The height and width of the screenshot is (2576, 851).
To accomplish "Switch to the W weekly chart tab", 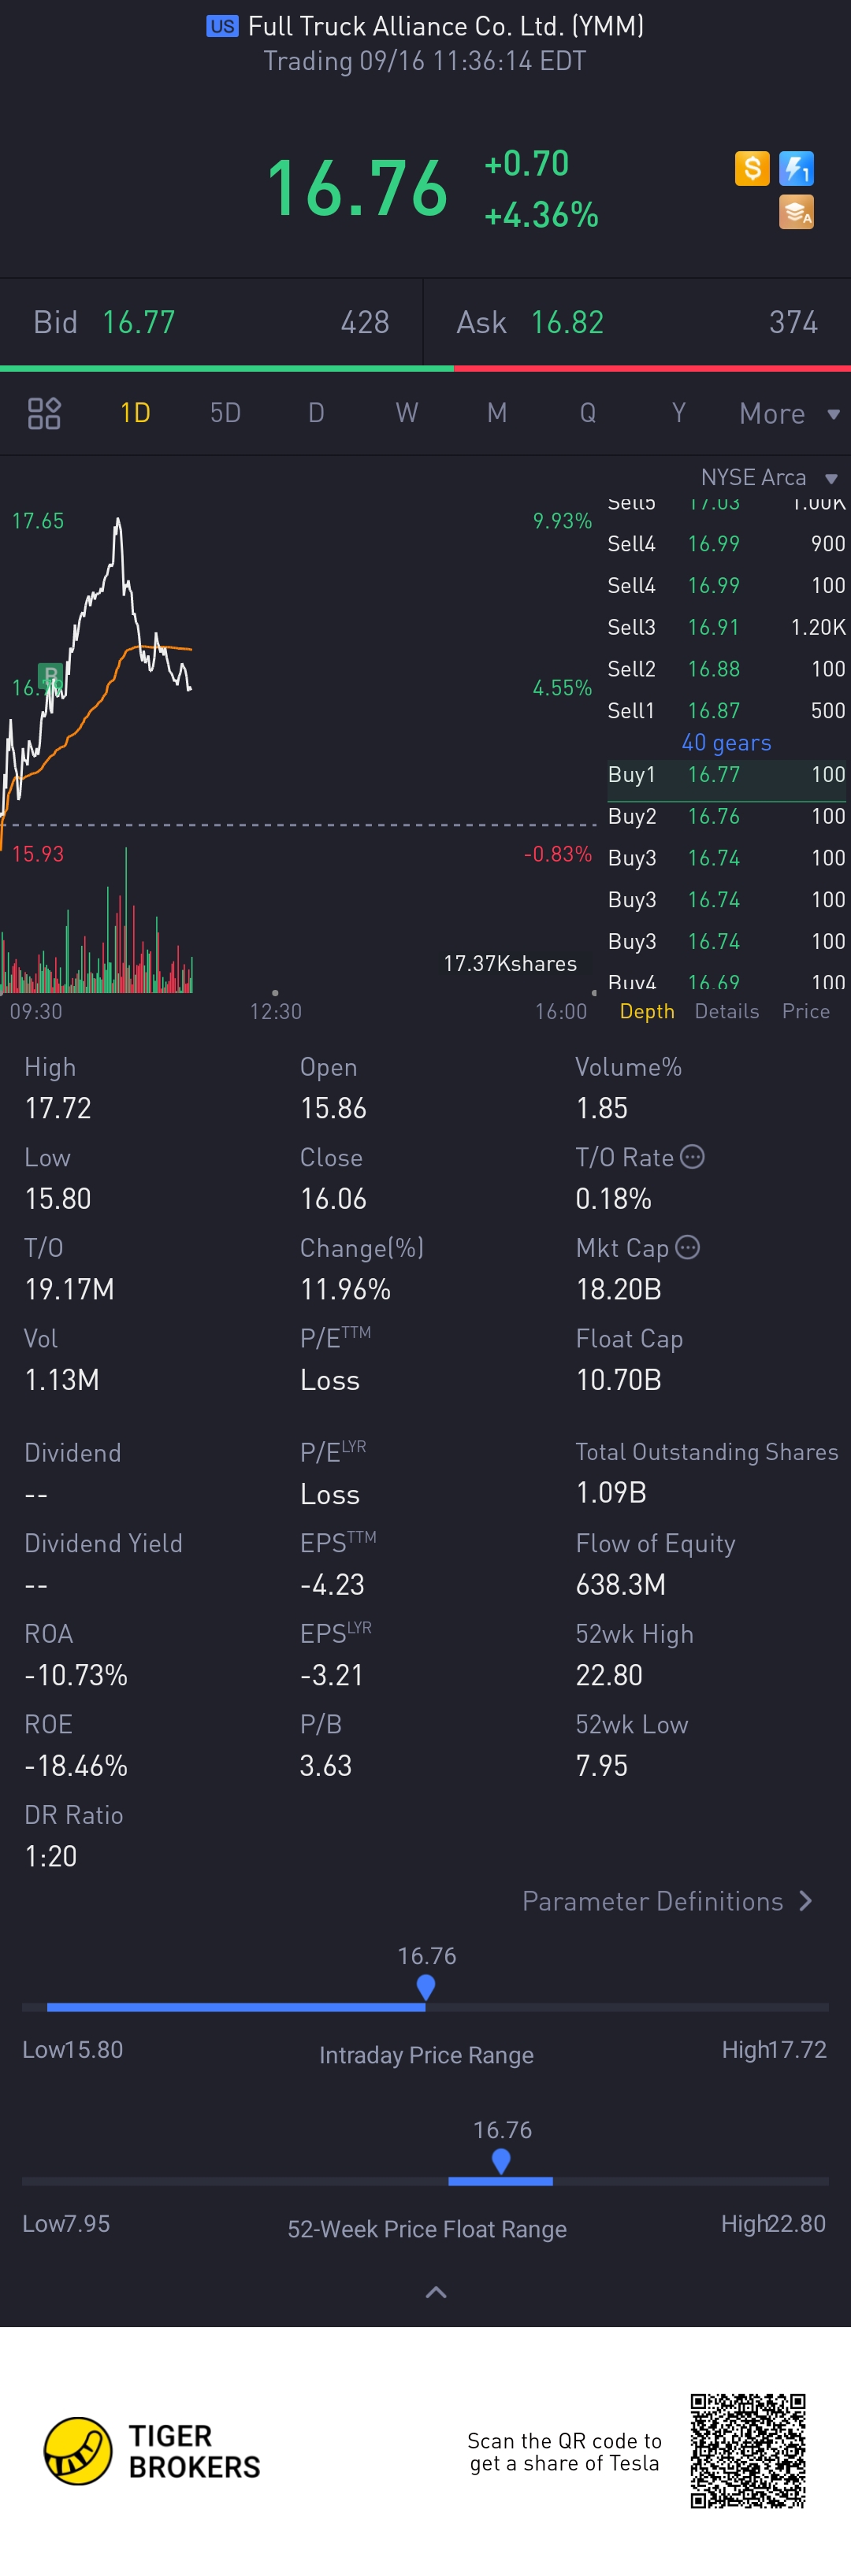I will (x=406, y=413).
